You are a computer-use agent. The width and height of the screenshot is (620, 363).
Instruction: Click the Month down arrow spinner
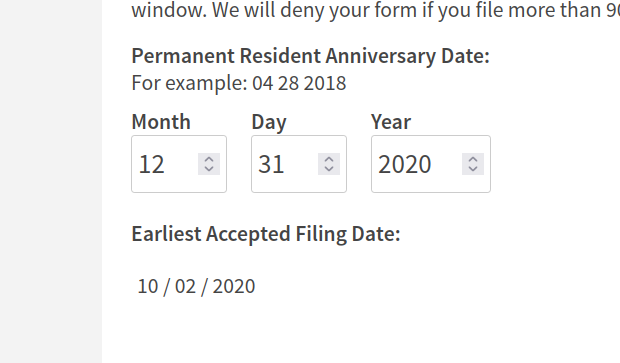(x=209, y=169)
